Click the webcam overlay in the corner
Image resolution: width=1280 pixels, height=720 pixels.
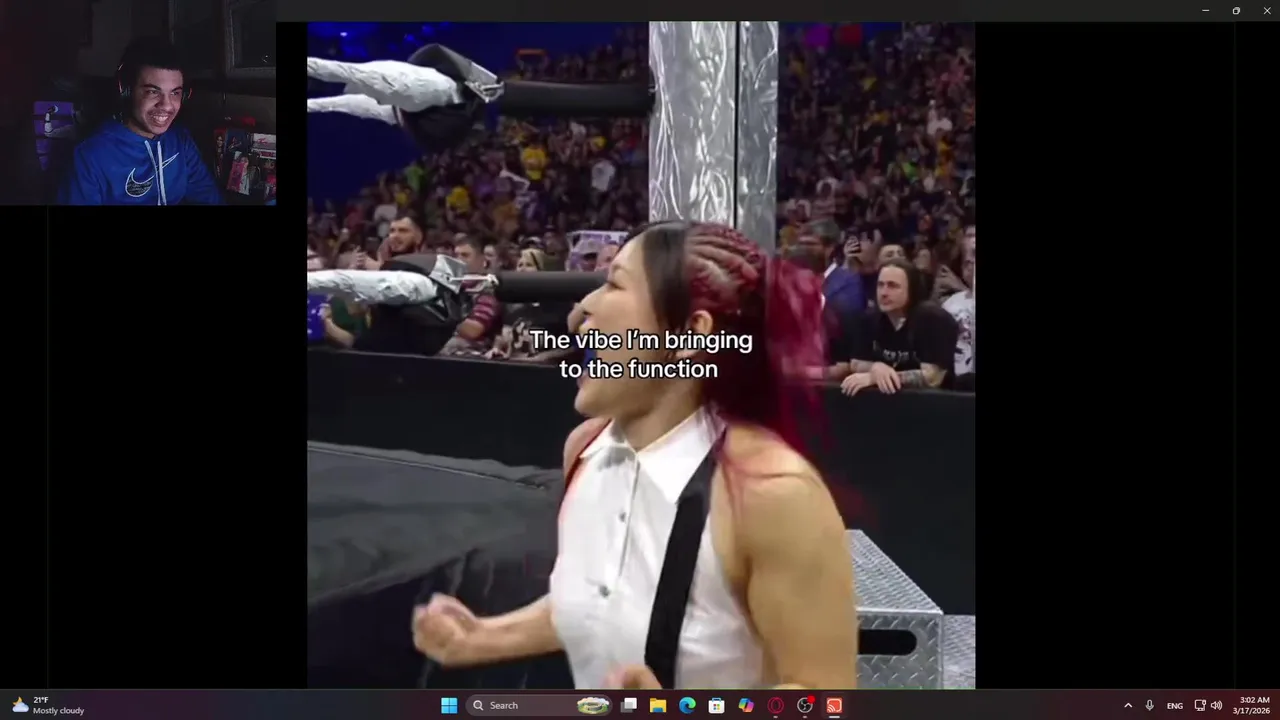click(x=138, y=103)
